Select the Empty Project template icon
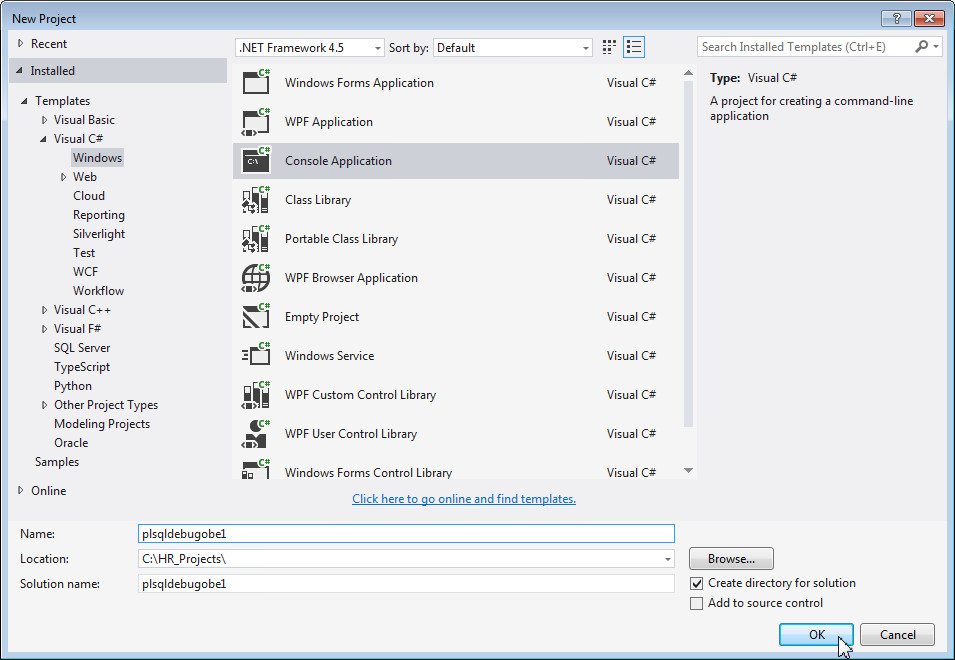Screen dimensions: 955x660 point(257,316)
